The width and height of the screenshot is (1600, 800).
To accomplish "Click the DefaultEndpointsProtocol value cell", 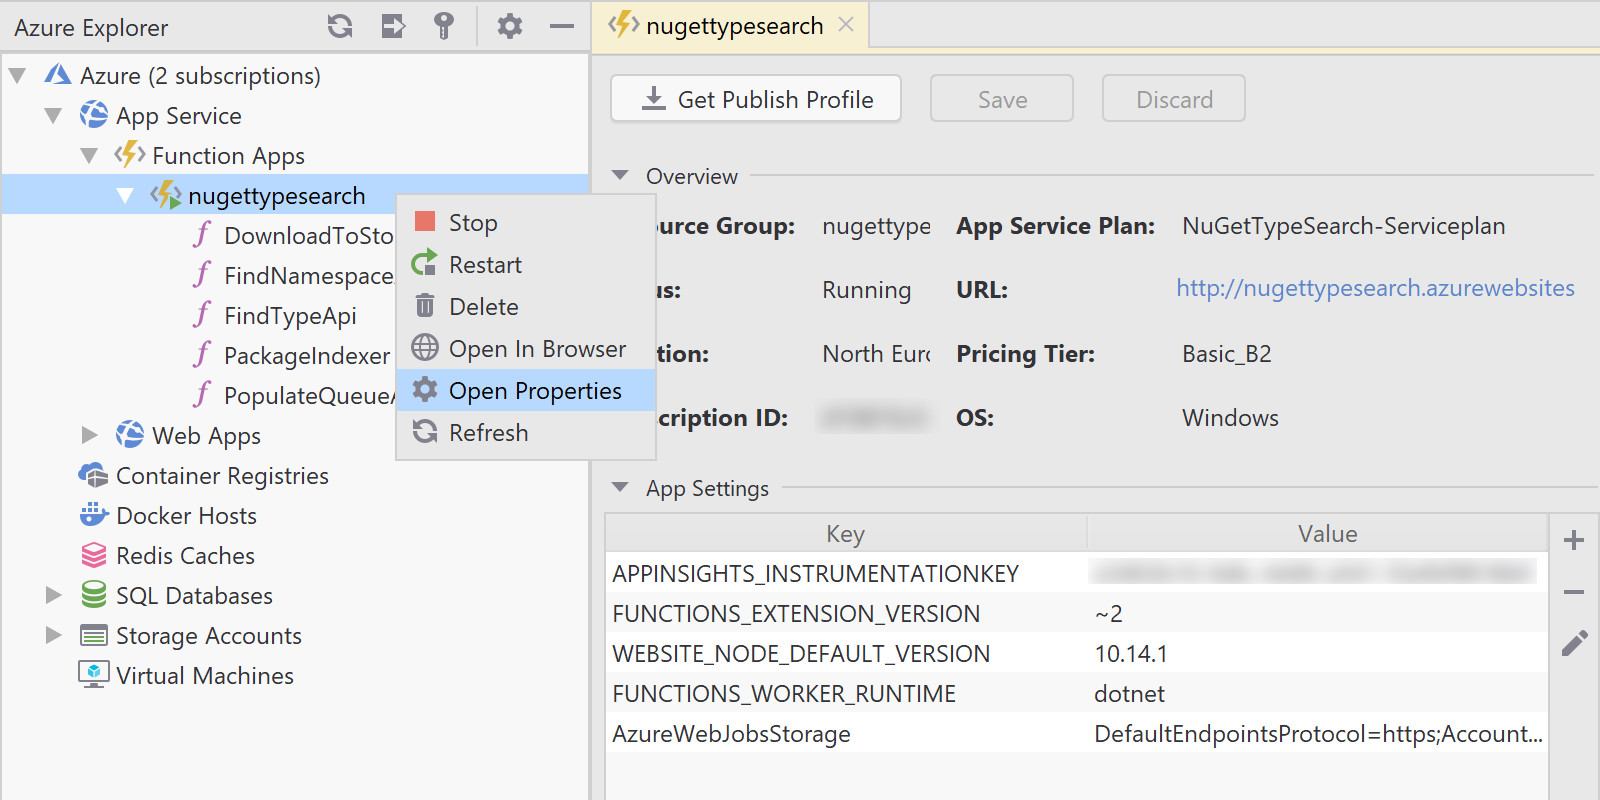I will point(1318,733).
